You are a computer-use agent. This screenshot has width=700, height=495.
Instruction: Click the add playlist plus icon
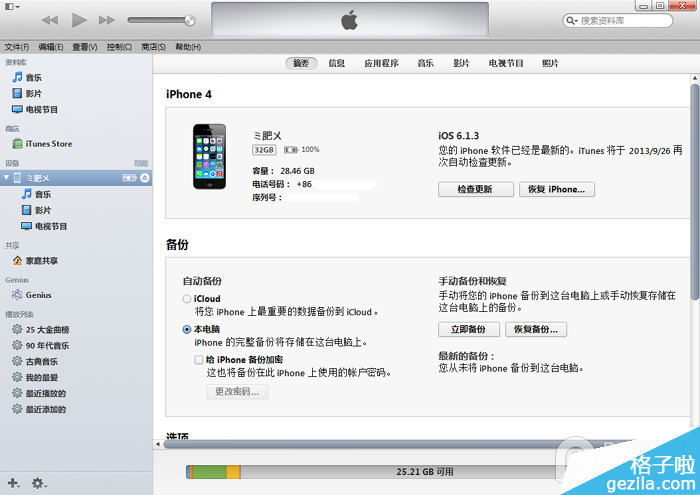click(13, 483)
